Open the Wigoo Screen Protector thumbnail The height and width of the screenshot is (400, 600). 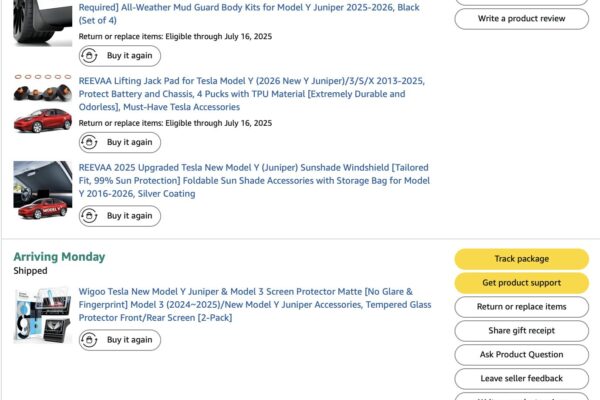click(42, 315)
